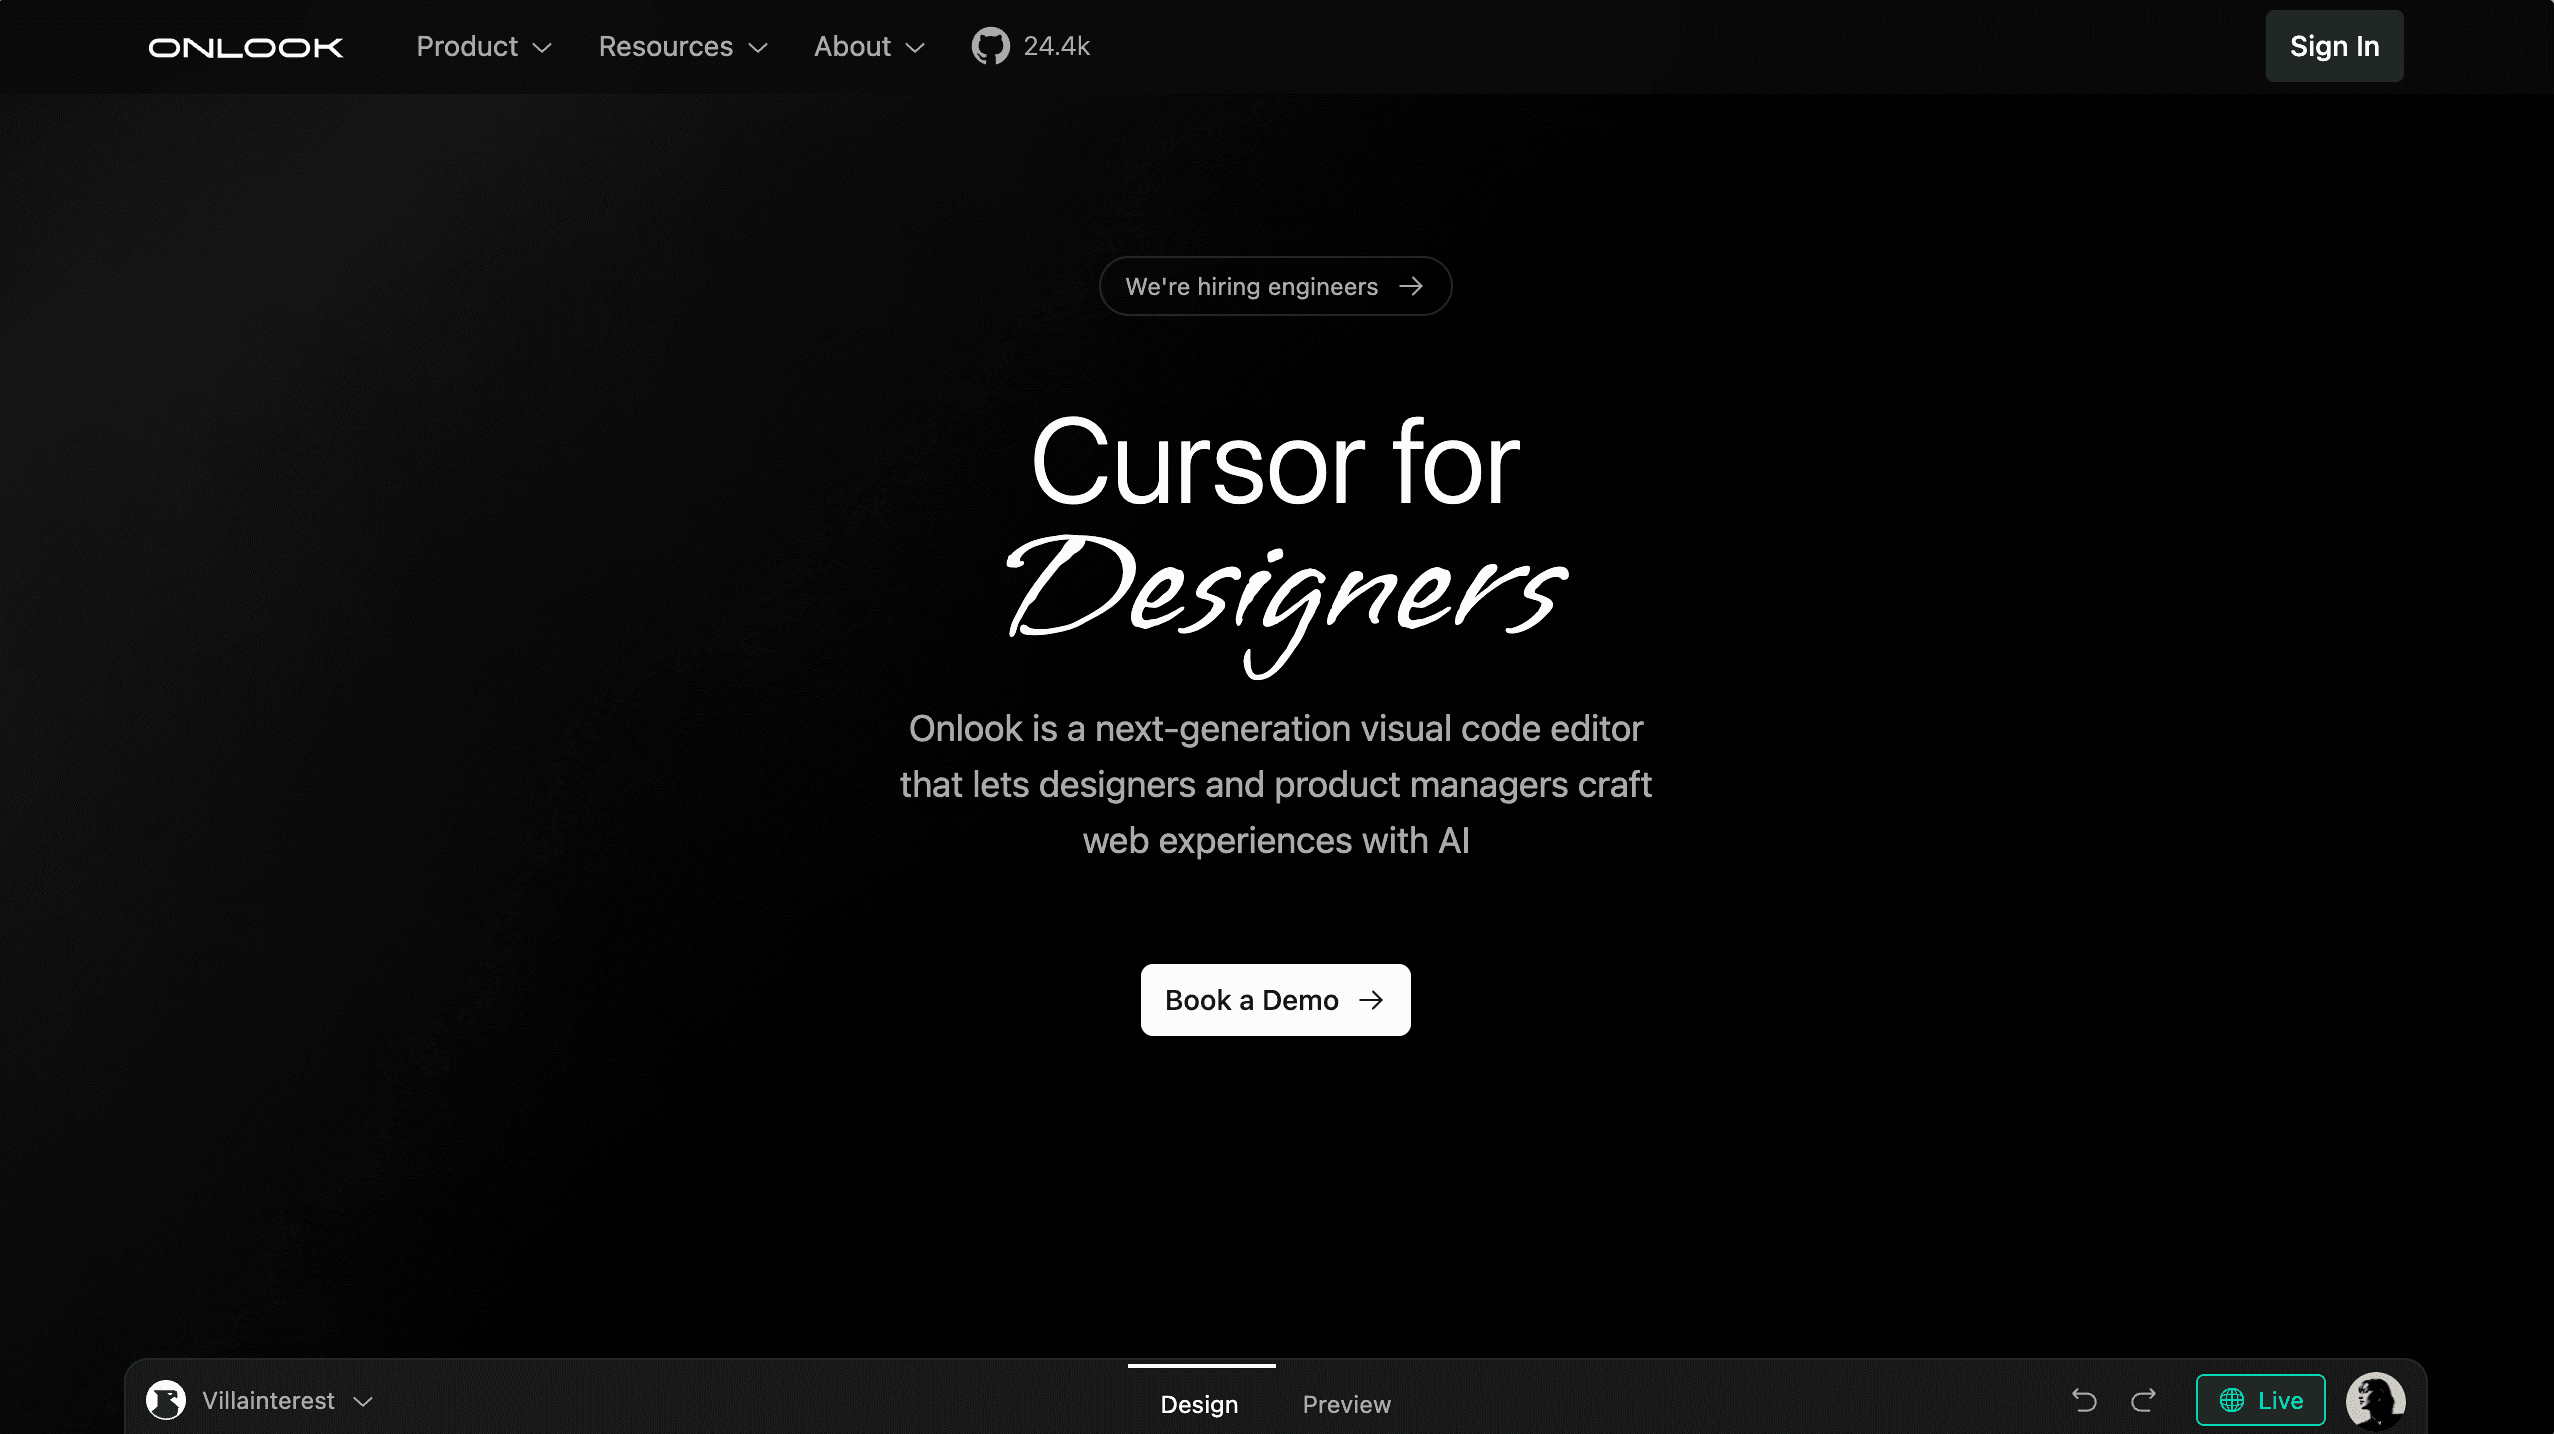Switch to the Preview tab

click(x=1346, y=1404)
